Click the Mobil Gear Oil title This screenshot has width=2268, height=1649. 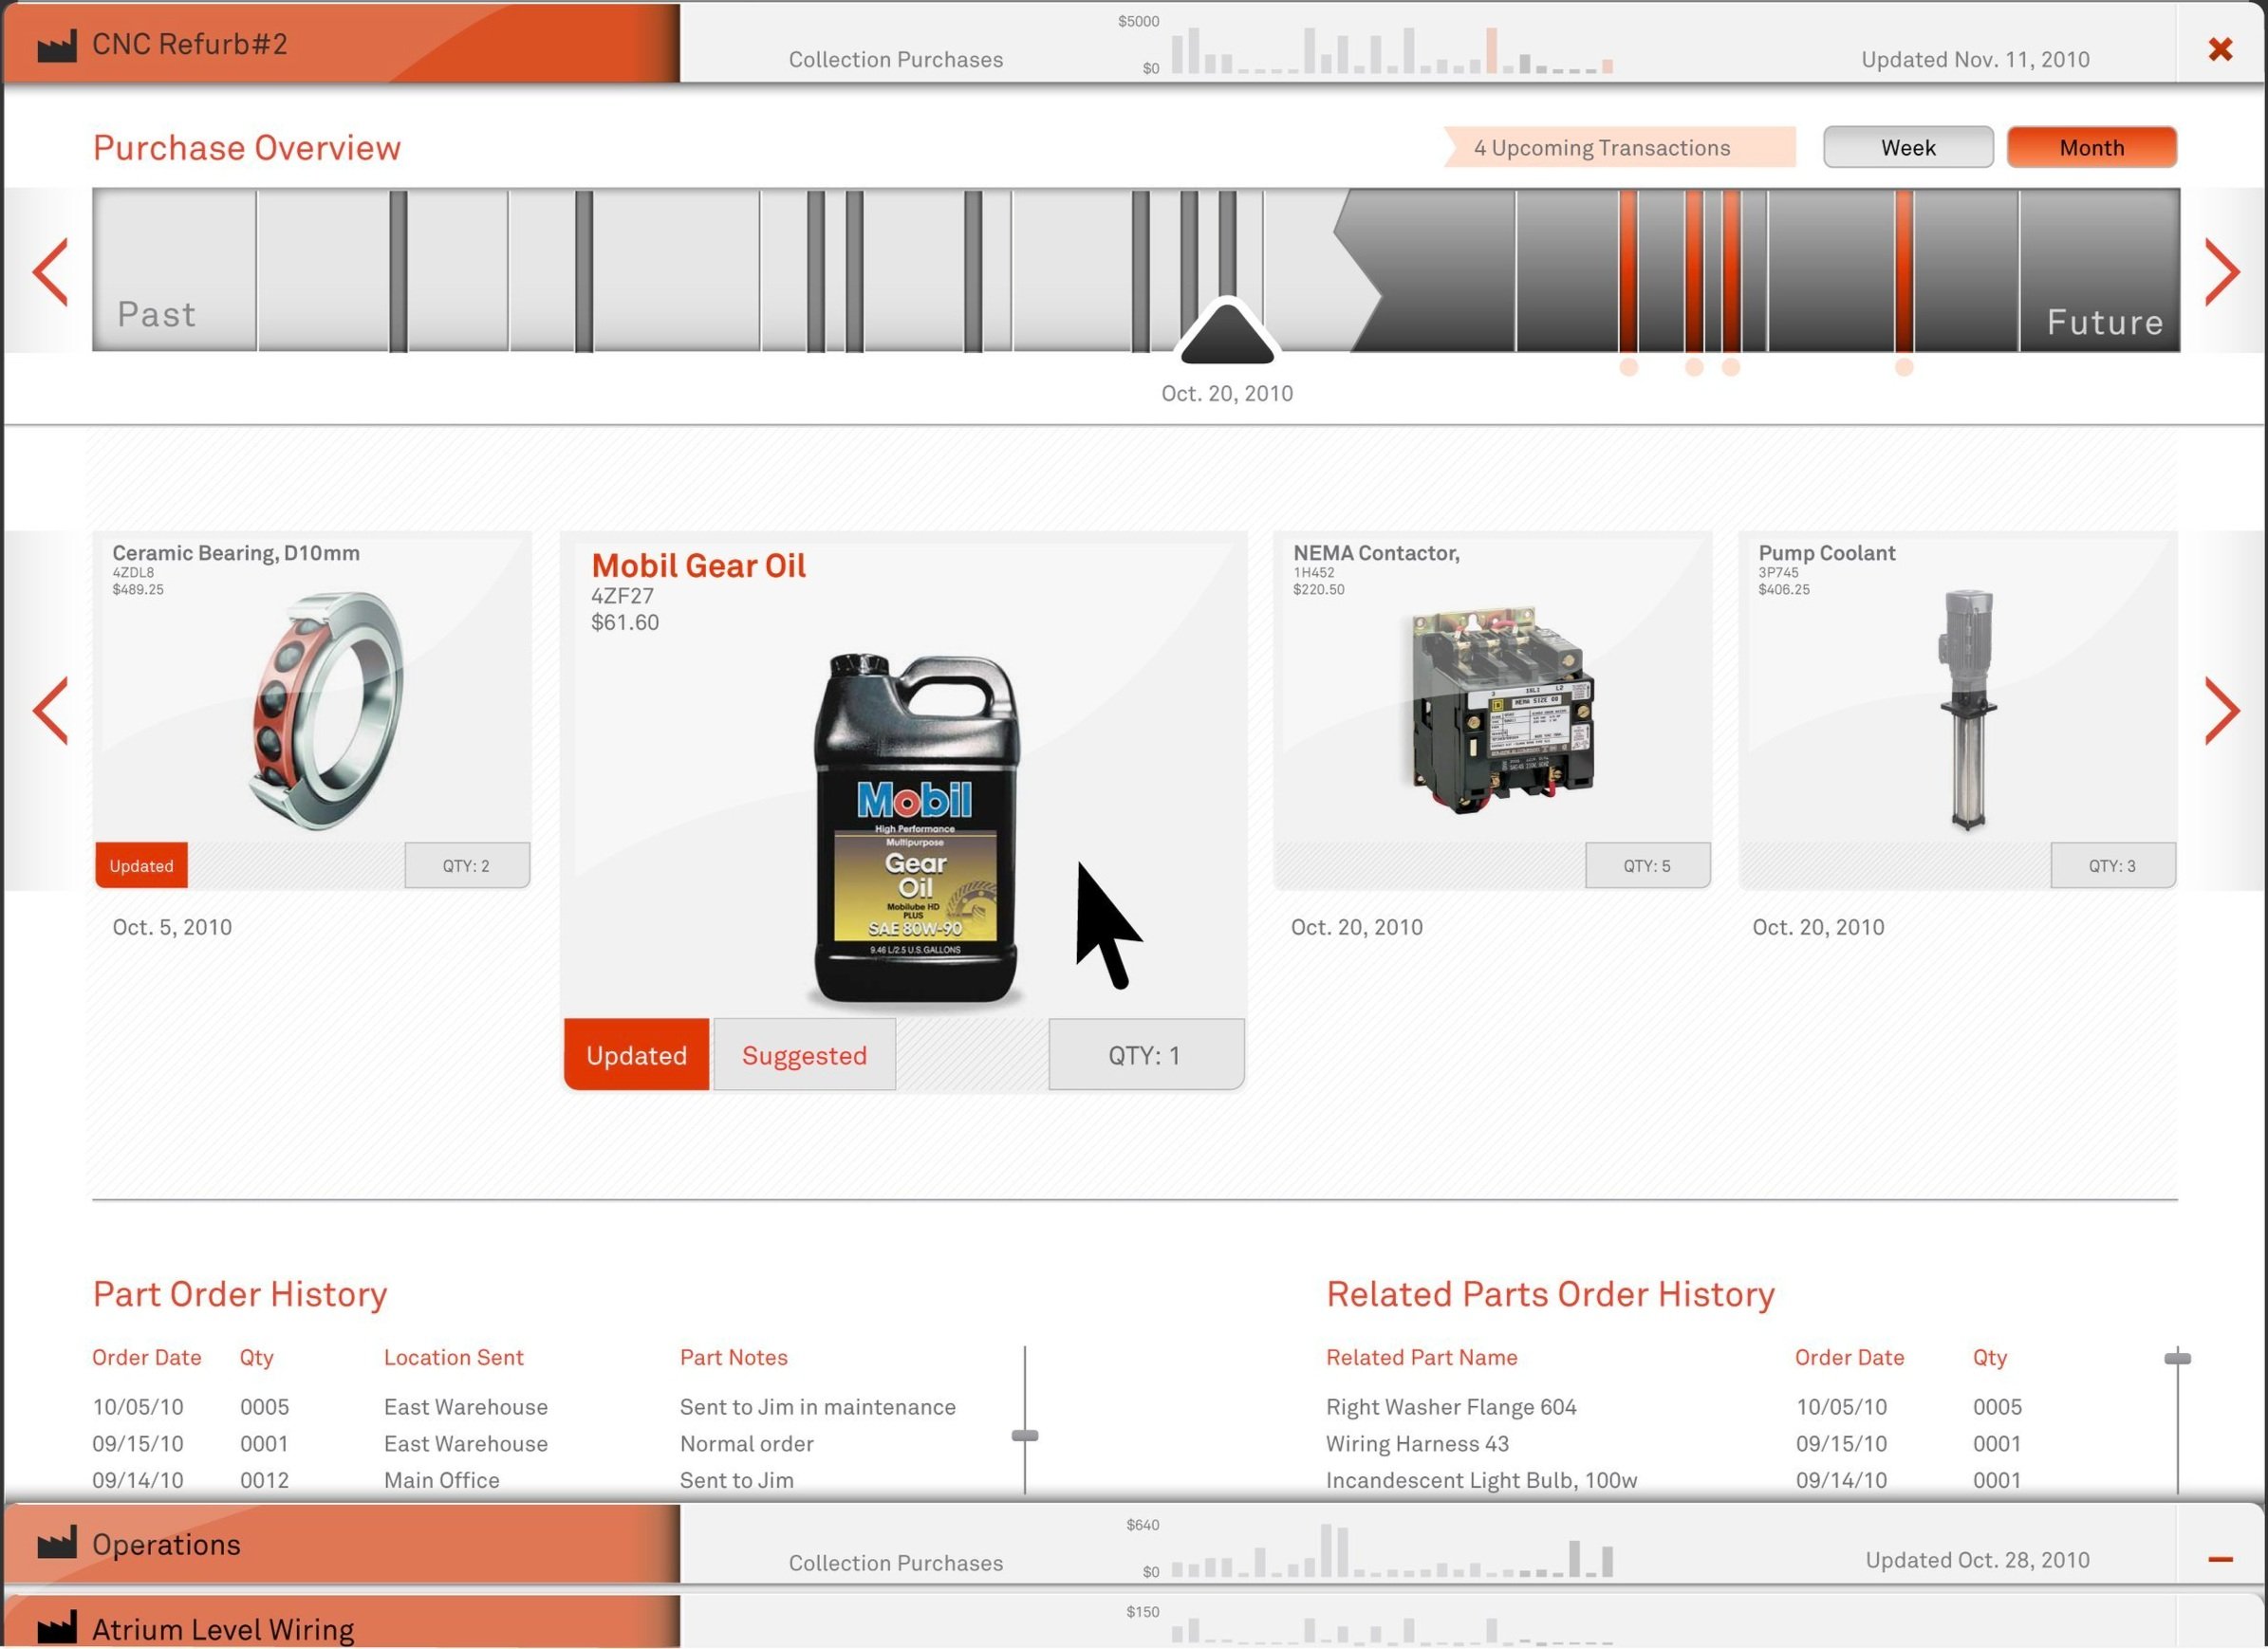[x=698, y=566]
